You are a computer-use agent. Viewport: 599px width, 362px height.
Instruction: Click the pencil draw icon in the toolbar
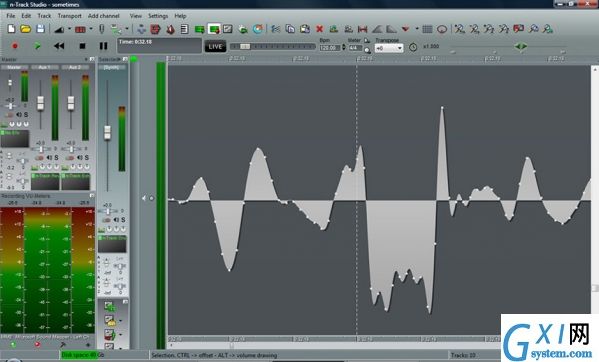(228, 29)
